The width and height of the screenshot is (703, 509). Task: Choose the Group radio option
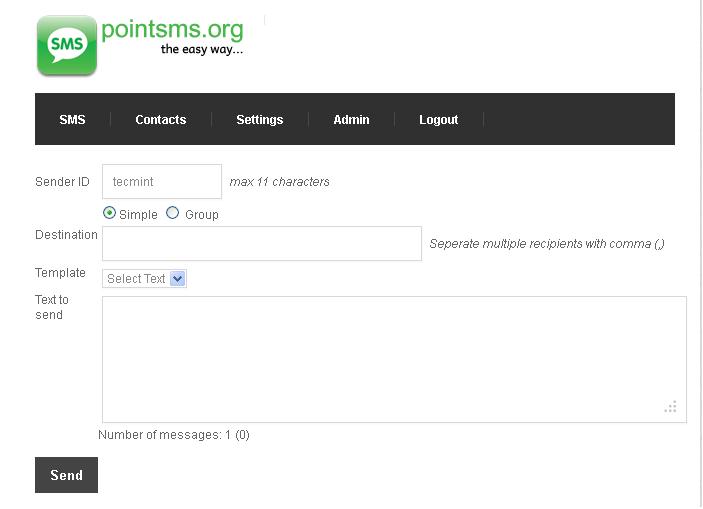click(x=173, y=213)
